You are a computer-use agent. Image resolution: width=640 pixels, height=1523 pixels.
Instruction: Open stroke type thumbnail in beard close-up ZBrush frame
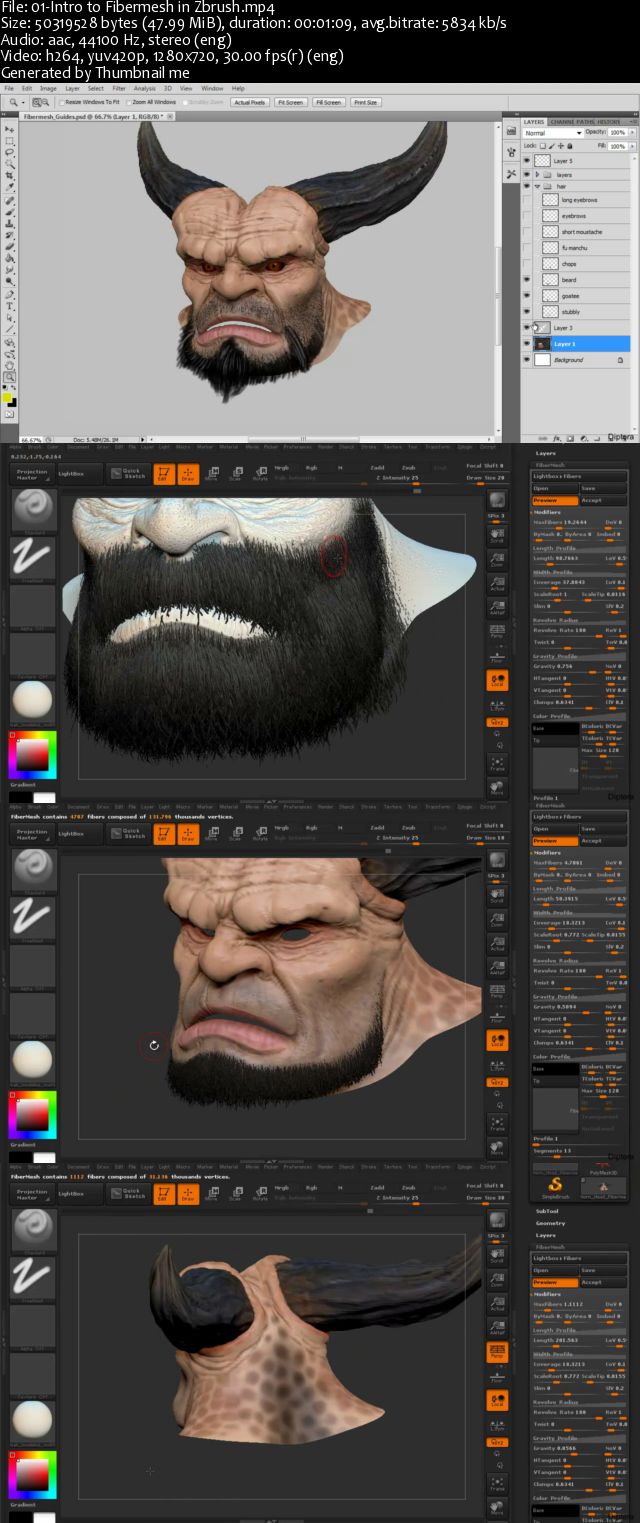coord(33,558)
